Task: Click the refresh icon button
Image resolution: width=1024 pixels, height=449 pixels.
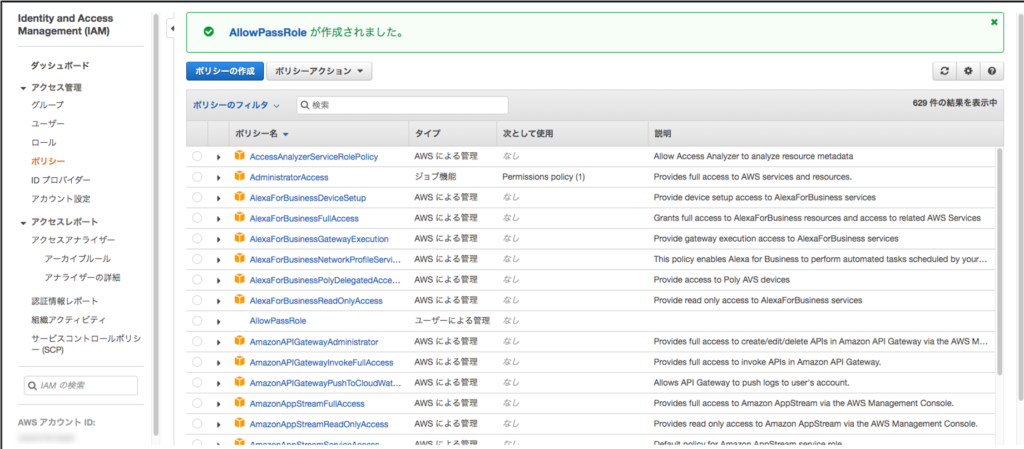Action: [x=943, y=71]
